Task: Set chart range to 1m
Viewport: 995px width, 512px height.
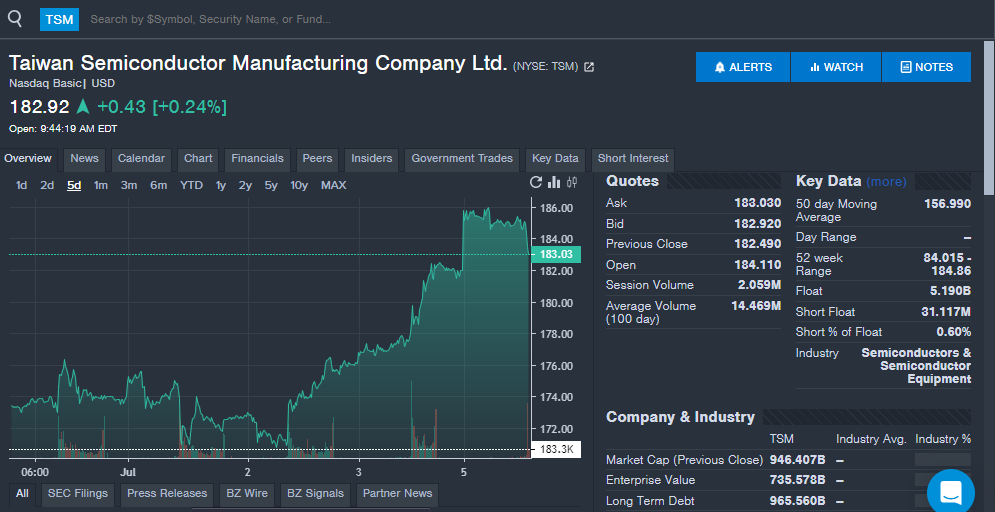Action: (x=100, y=185)
